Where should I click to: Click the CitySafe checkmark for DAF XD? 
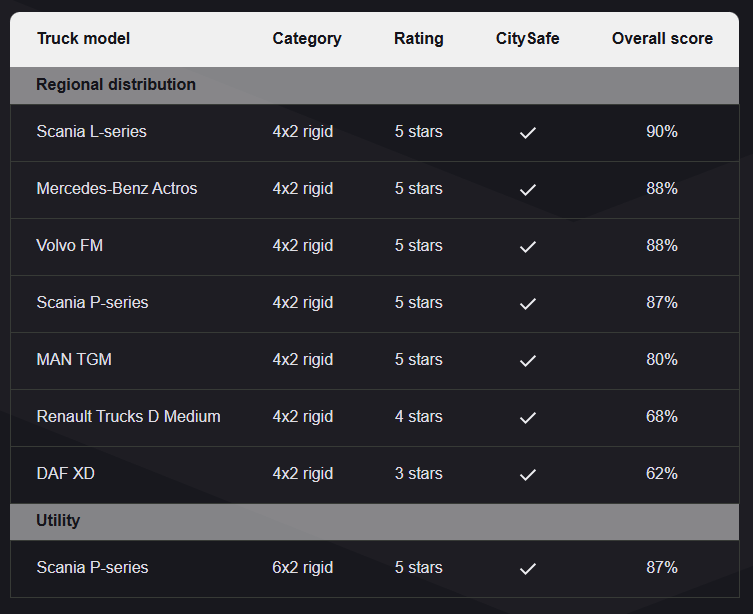pos(528,474)
